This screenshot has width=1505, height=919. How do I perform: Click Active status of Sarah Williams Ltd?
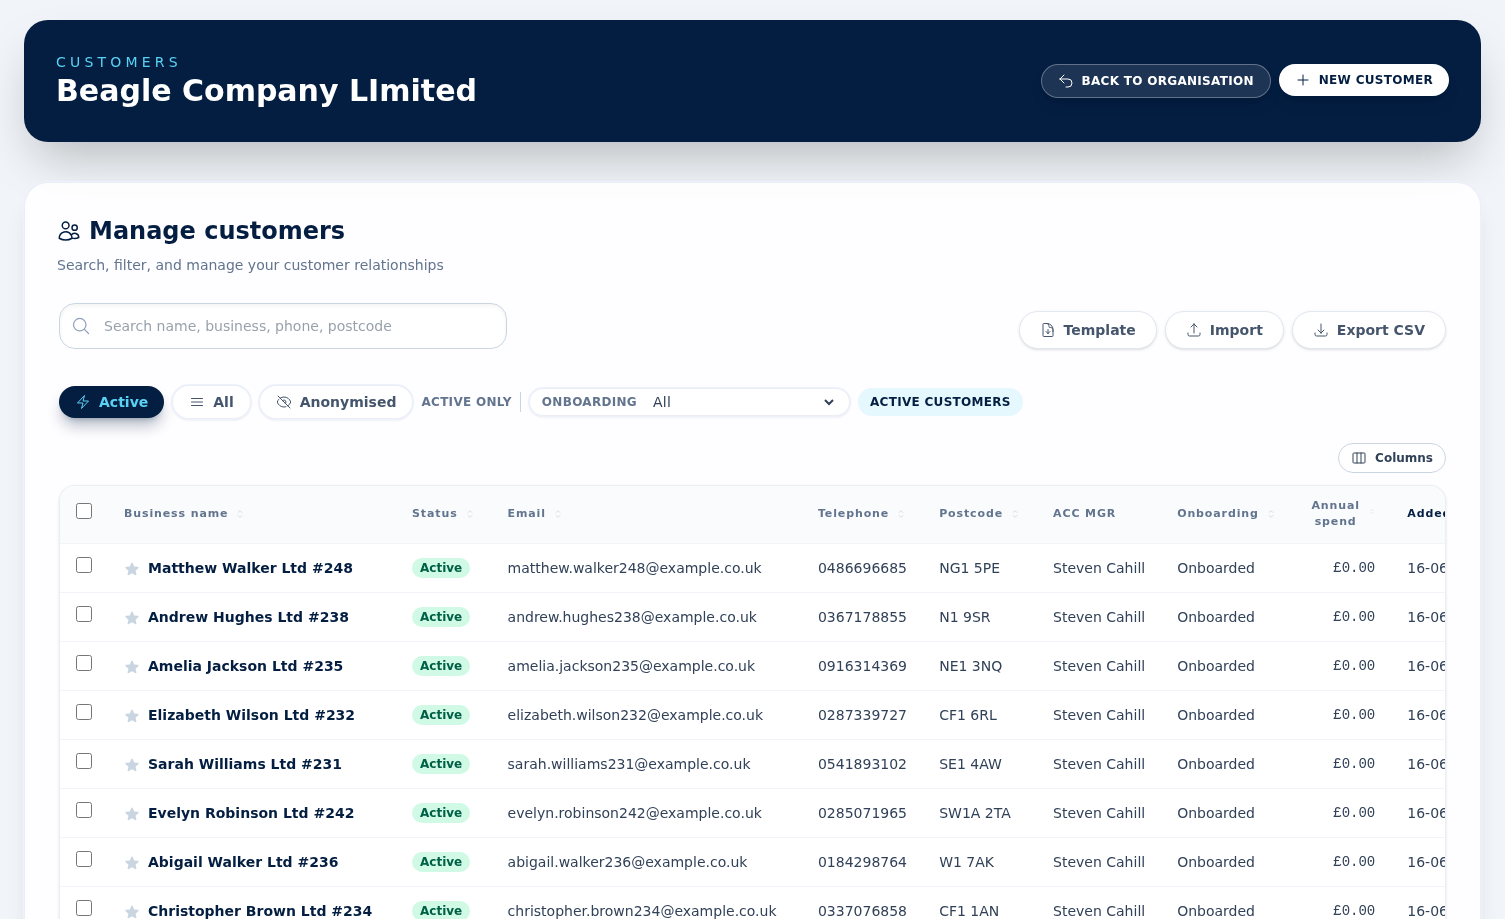pyautogui.click(x=441, y=764)
